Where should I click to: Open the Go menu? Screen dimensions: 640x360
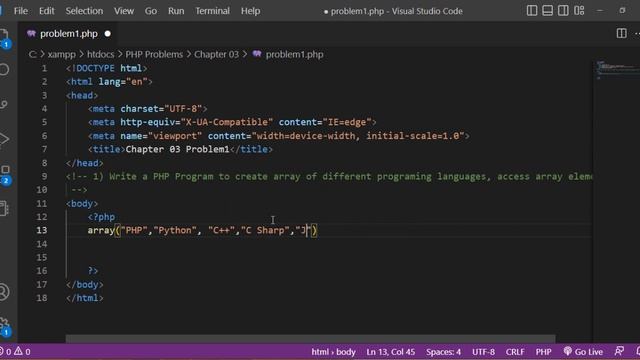click(151, 11)
